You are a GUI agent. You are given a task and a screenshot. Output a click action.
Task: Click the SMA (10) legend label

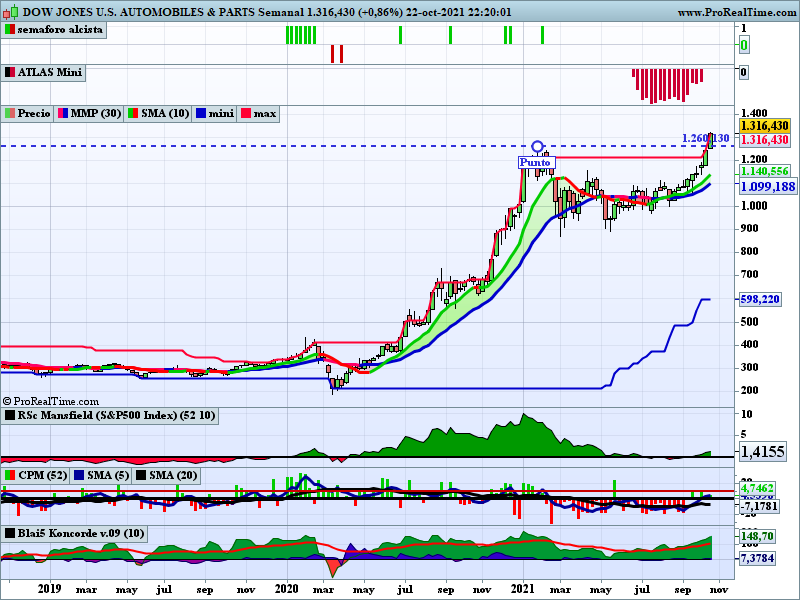(159, 113)
